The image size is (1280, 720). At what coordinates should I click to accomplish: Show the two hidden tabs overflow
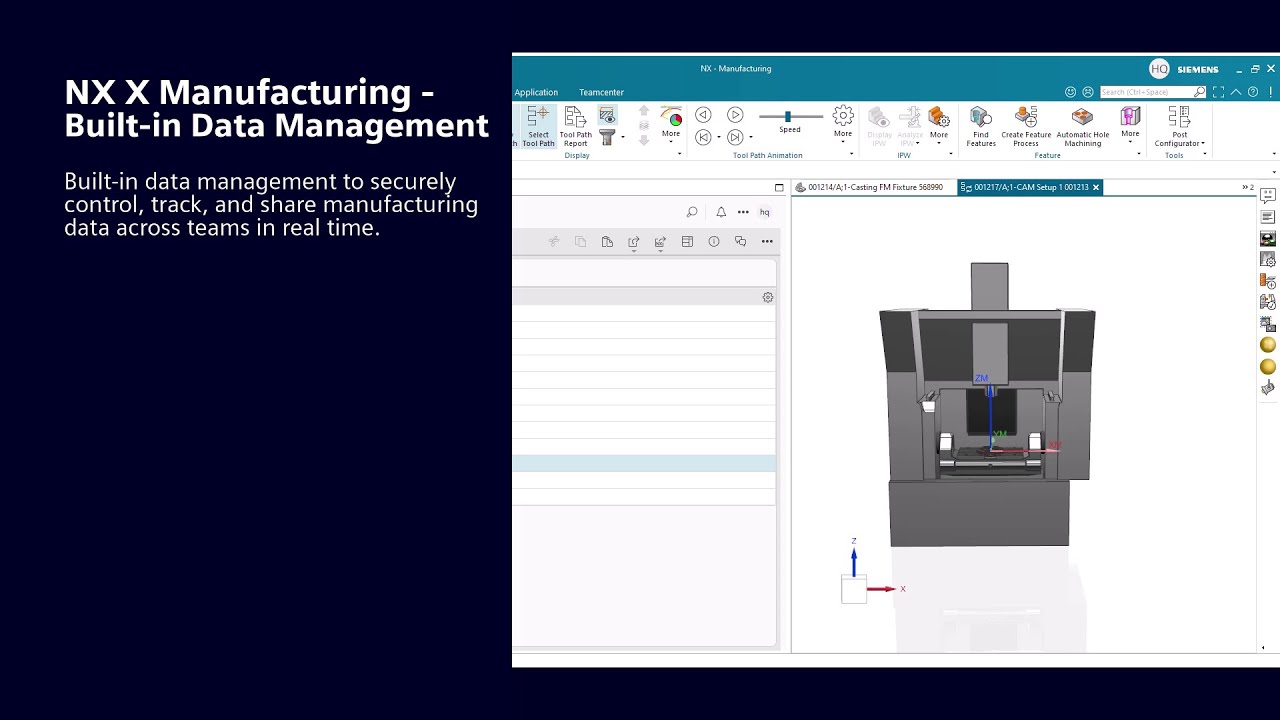click(1248, 187)
